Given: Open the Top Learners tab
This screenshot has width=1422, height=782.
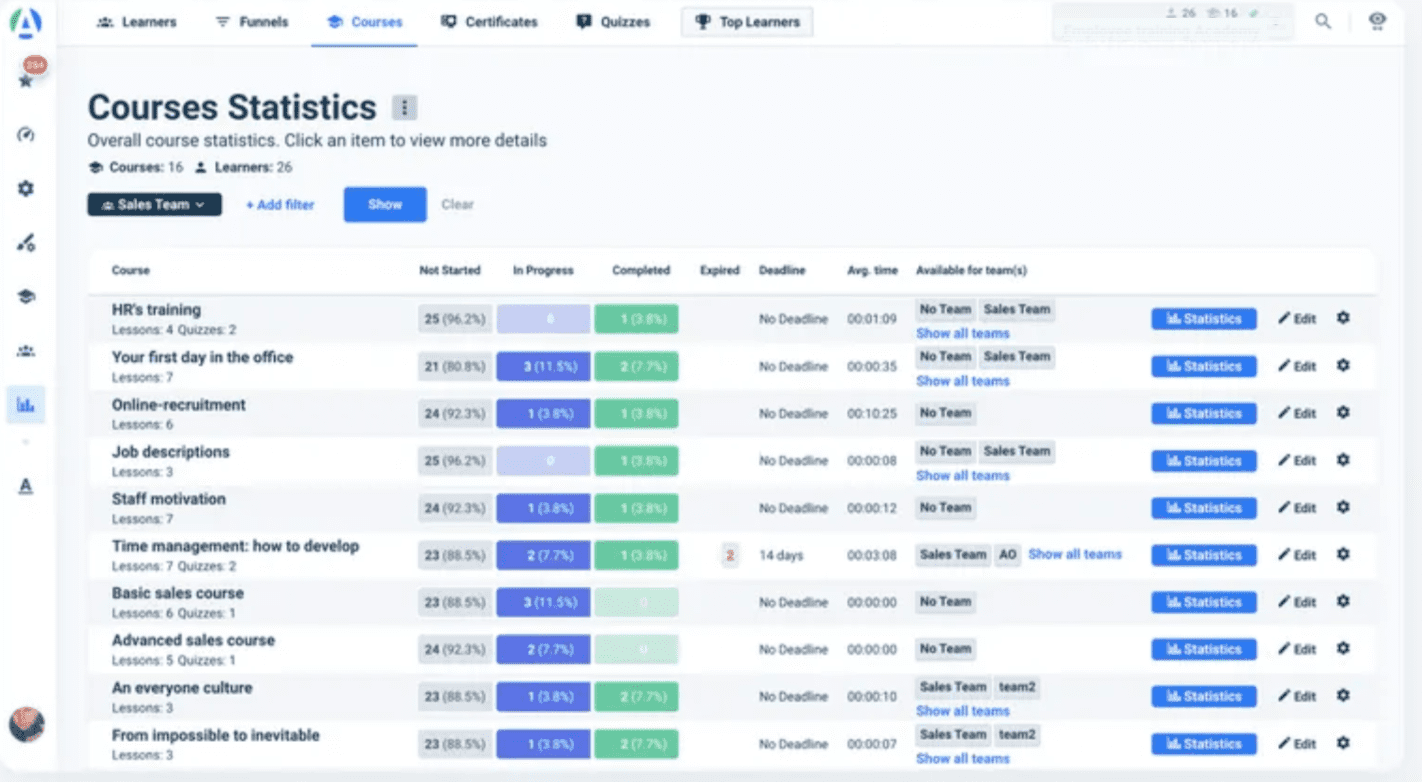Looking at the screenshot, I should [747, 22].
